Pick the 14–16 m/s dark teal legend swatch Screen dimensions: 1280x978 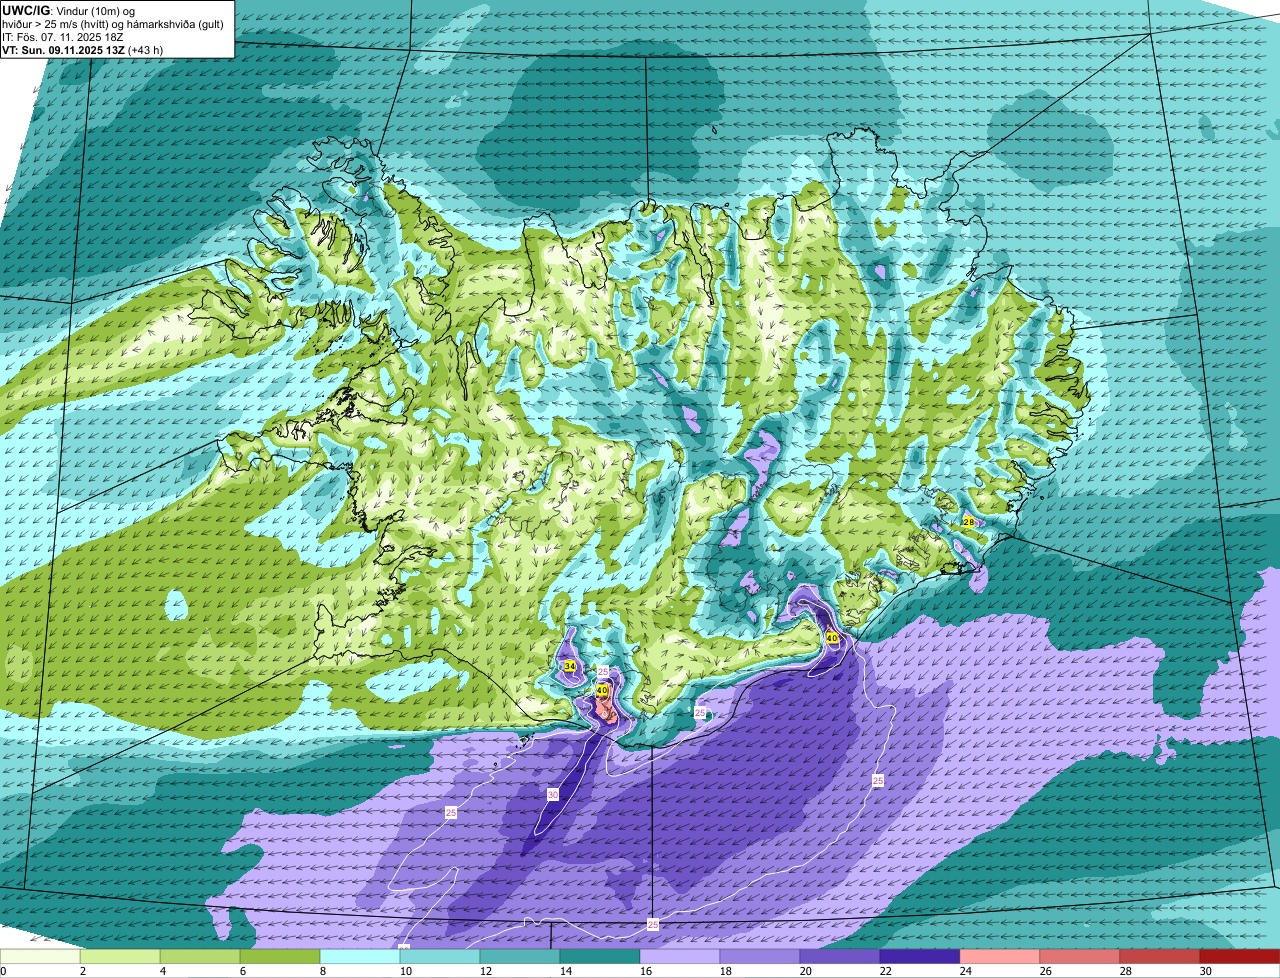coord(600,957)
